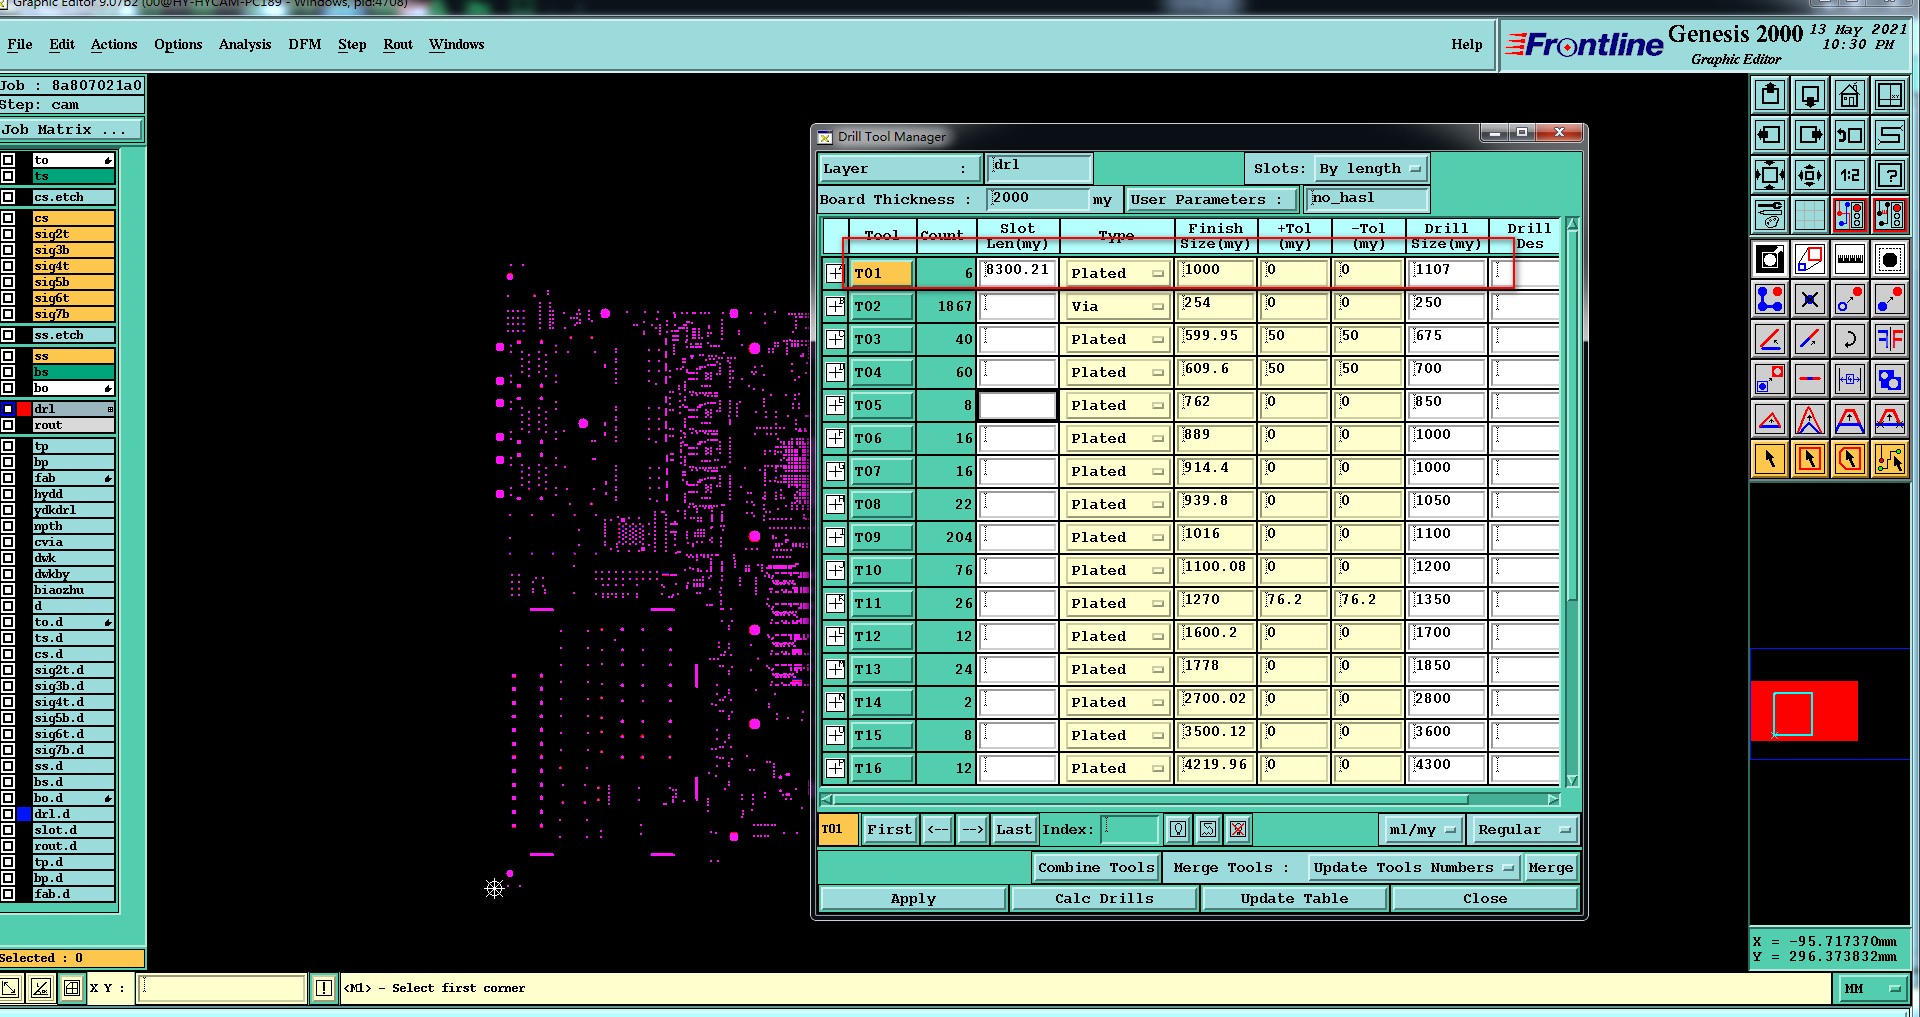This screenshot has width=1920, height=1017.
Task: Click the First navigation button
Action: coord(889,829)
